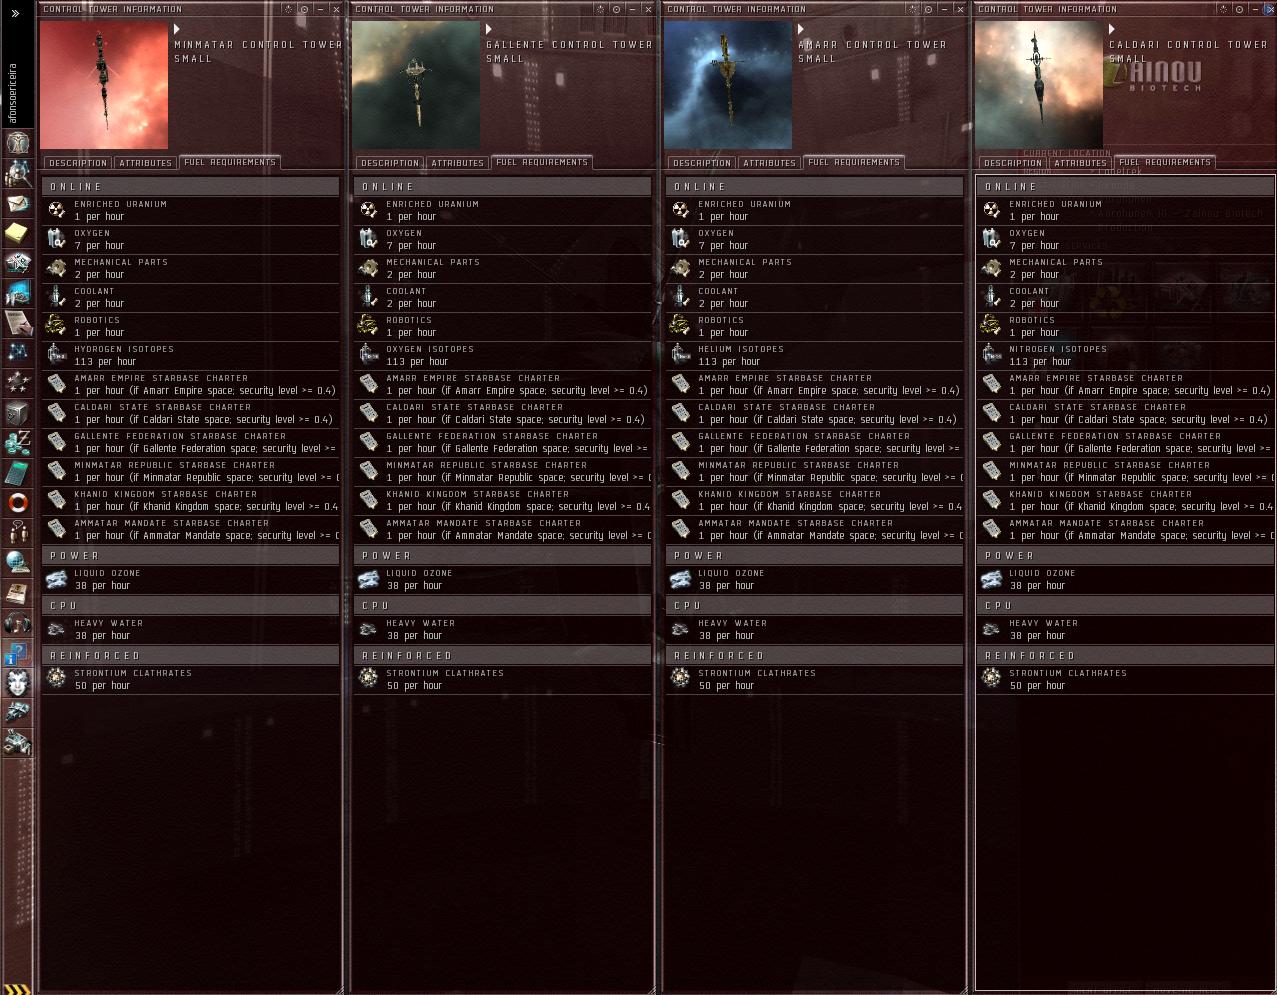Open Description tab in Gallente tower window
Viewport: 1277px width, 995px height.
click(x=389, y=163)
